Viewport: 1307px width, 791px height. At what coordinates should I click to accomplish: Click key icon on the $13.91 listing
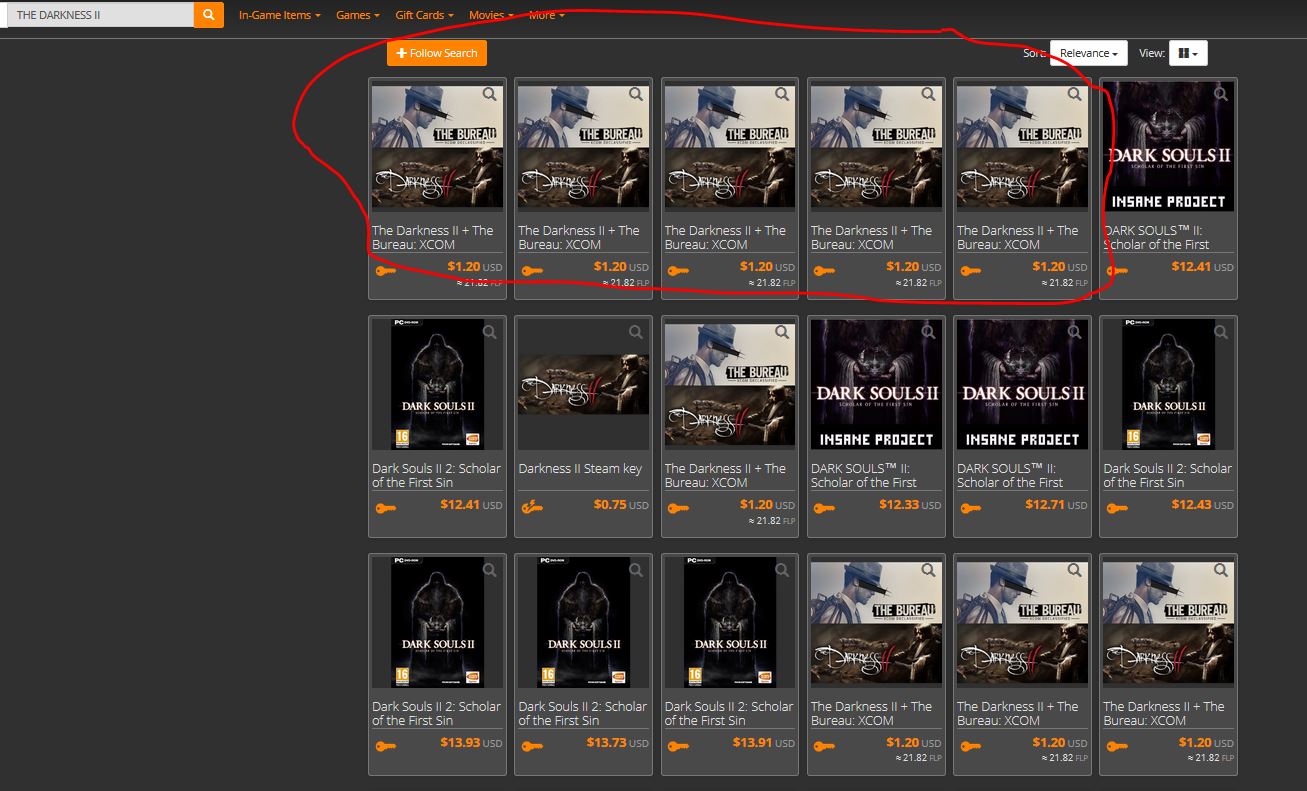click(678, 746)
